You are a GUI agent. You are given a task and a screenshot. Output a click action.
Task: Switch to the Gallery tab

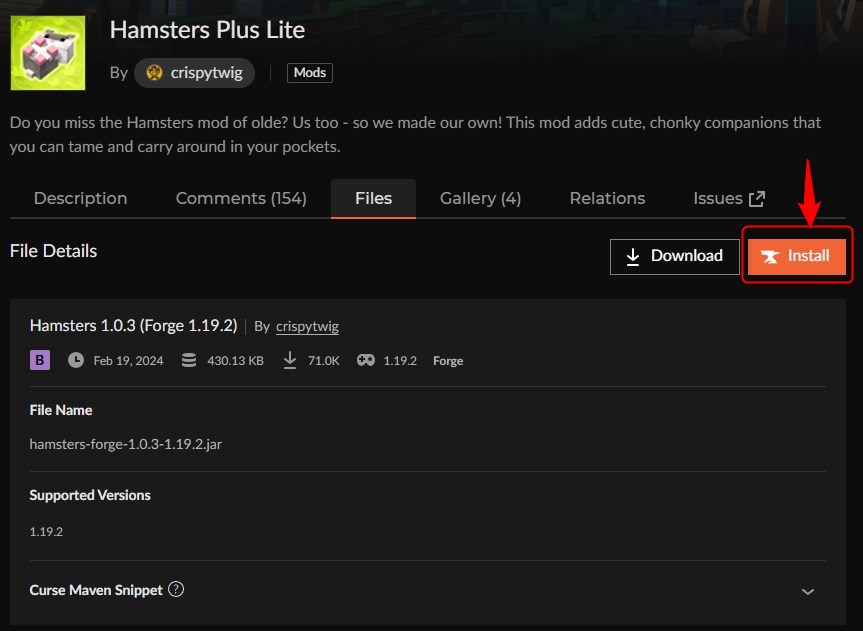coord(480,198)
